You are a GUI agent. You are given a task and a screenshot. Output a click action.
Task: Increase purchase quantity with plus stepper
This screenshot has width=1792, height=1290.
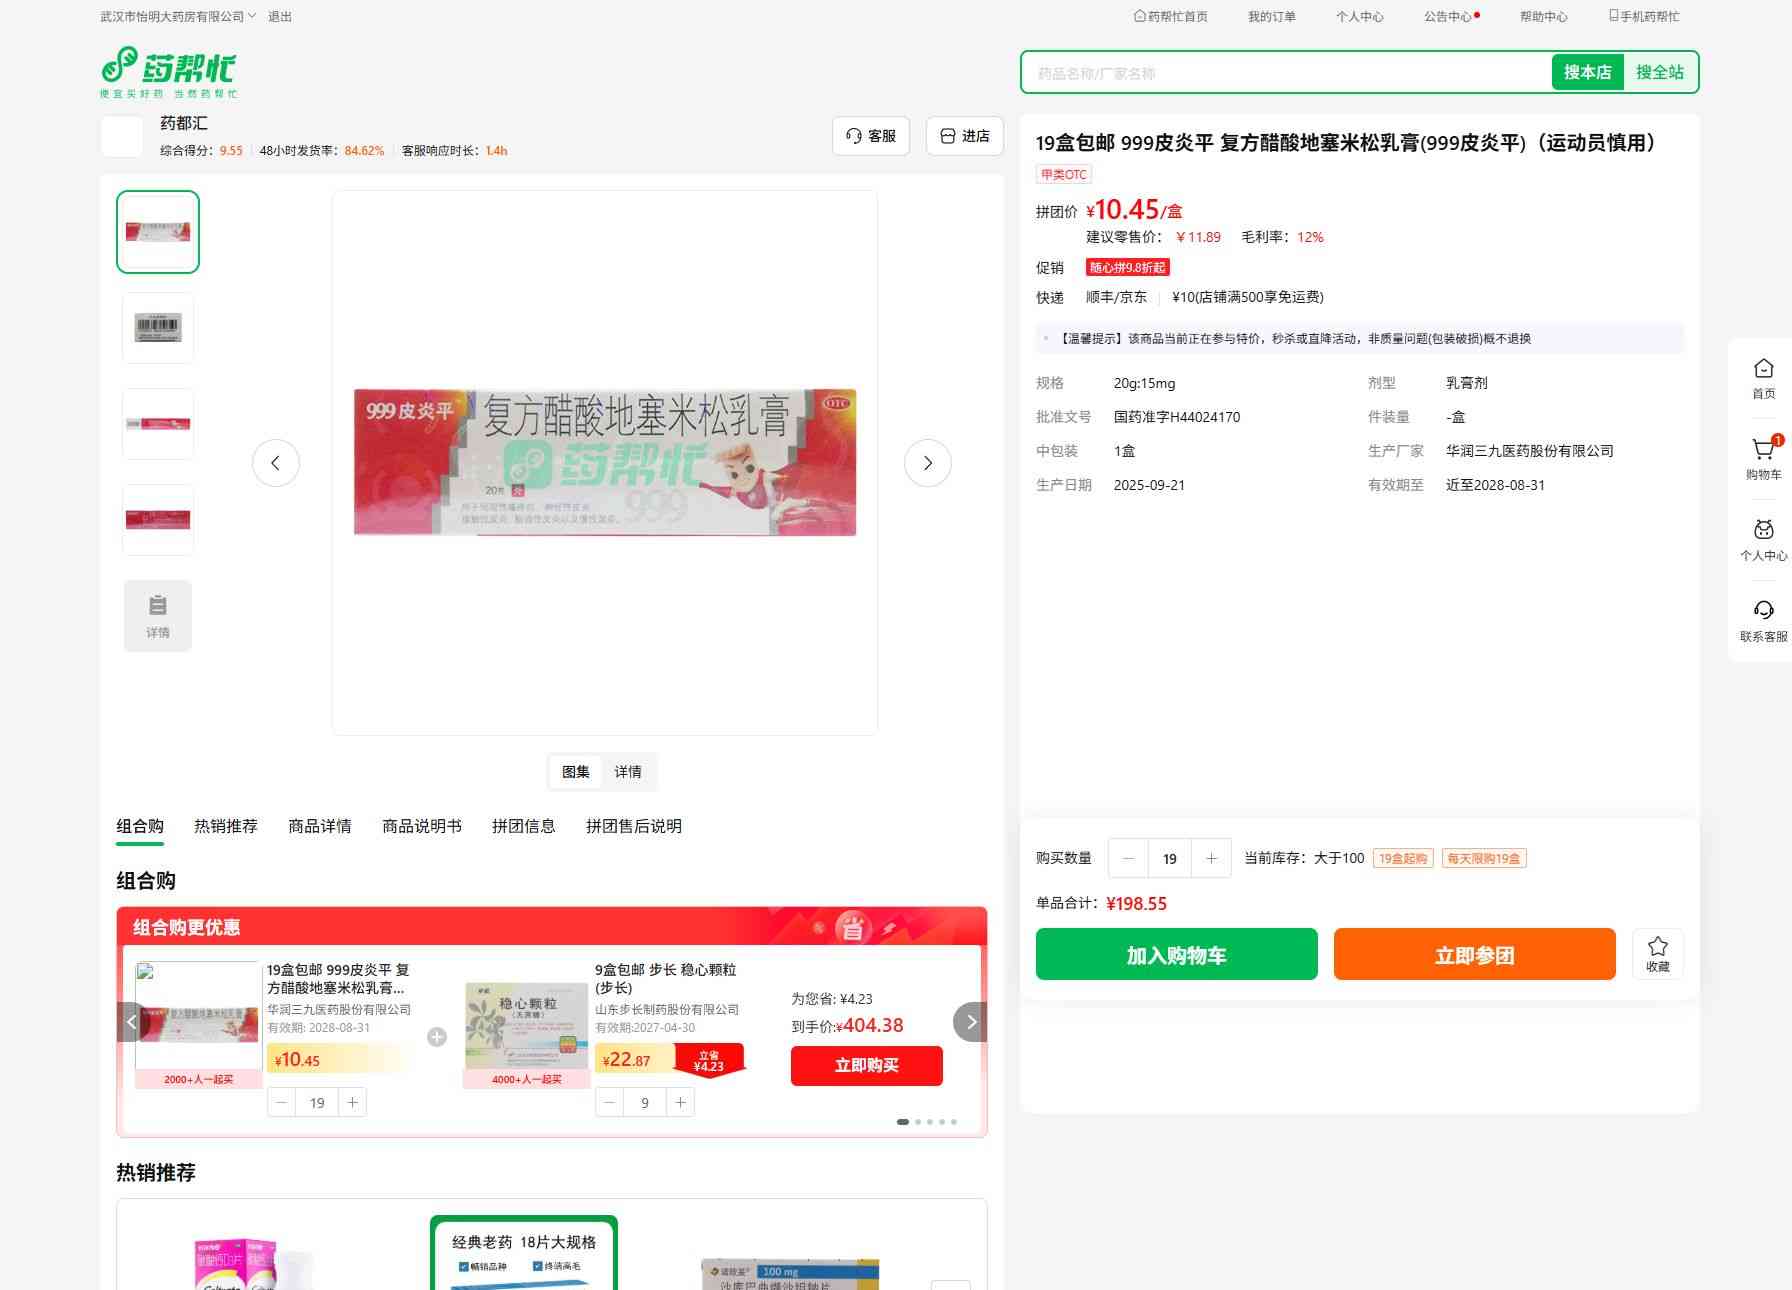tap(1211, 859)
